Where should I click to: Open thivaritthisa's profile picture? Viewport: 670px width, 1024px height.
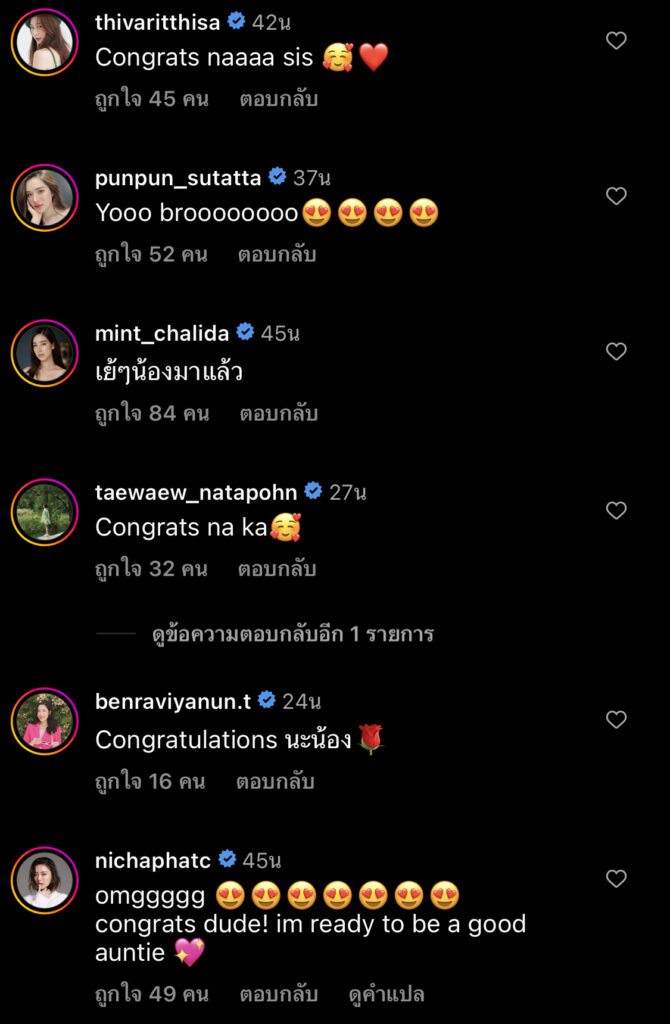[x=44, y=42]
